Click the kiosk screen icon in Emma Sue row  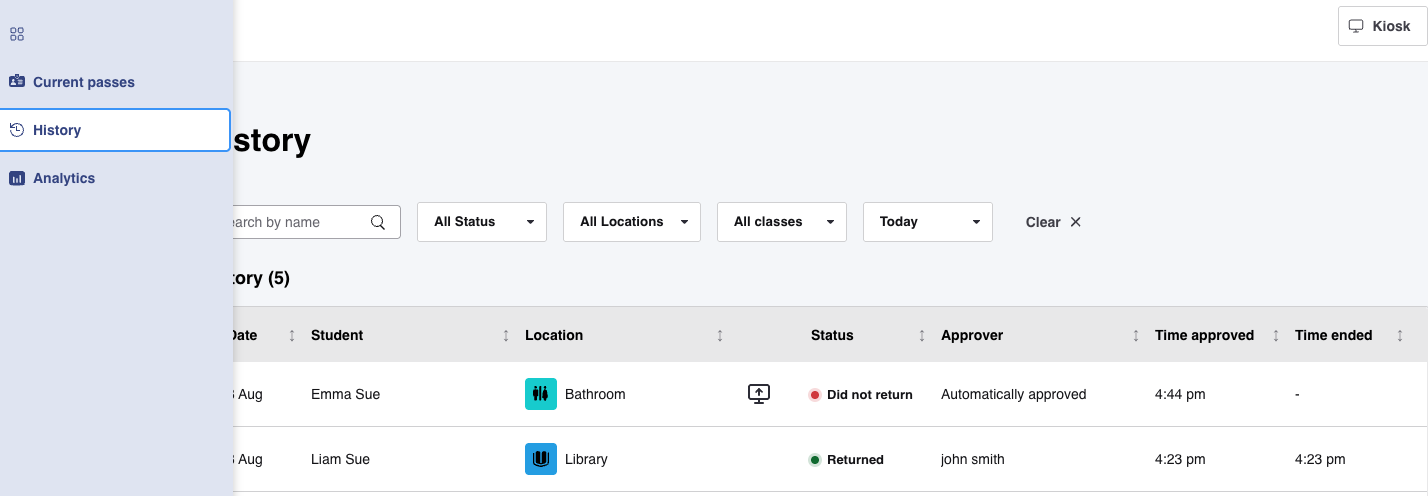pyautogui.click(x=759, y=394)
